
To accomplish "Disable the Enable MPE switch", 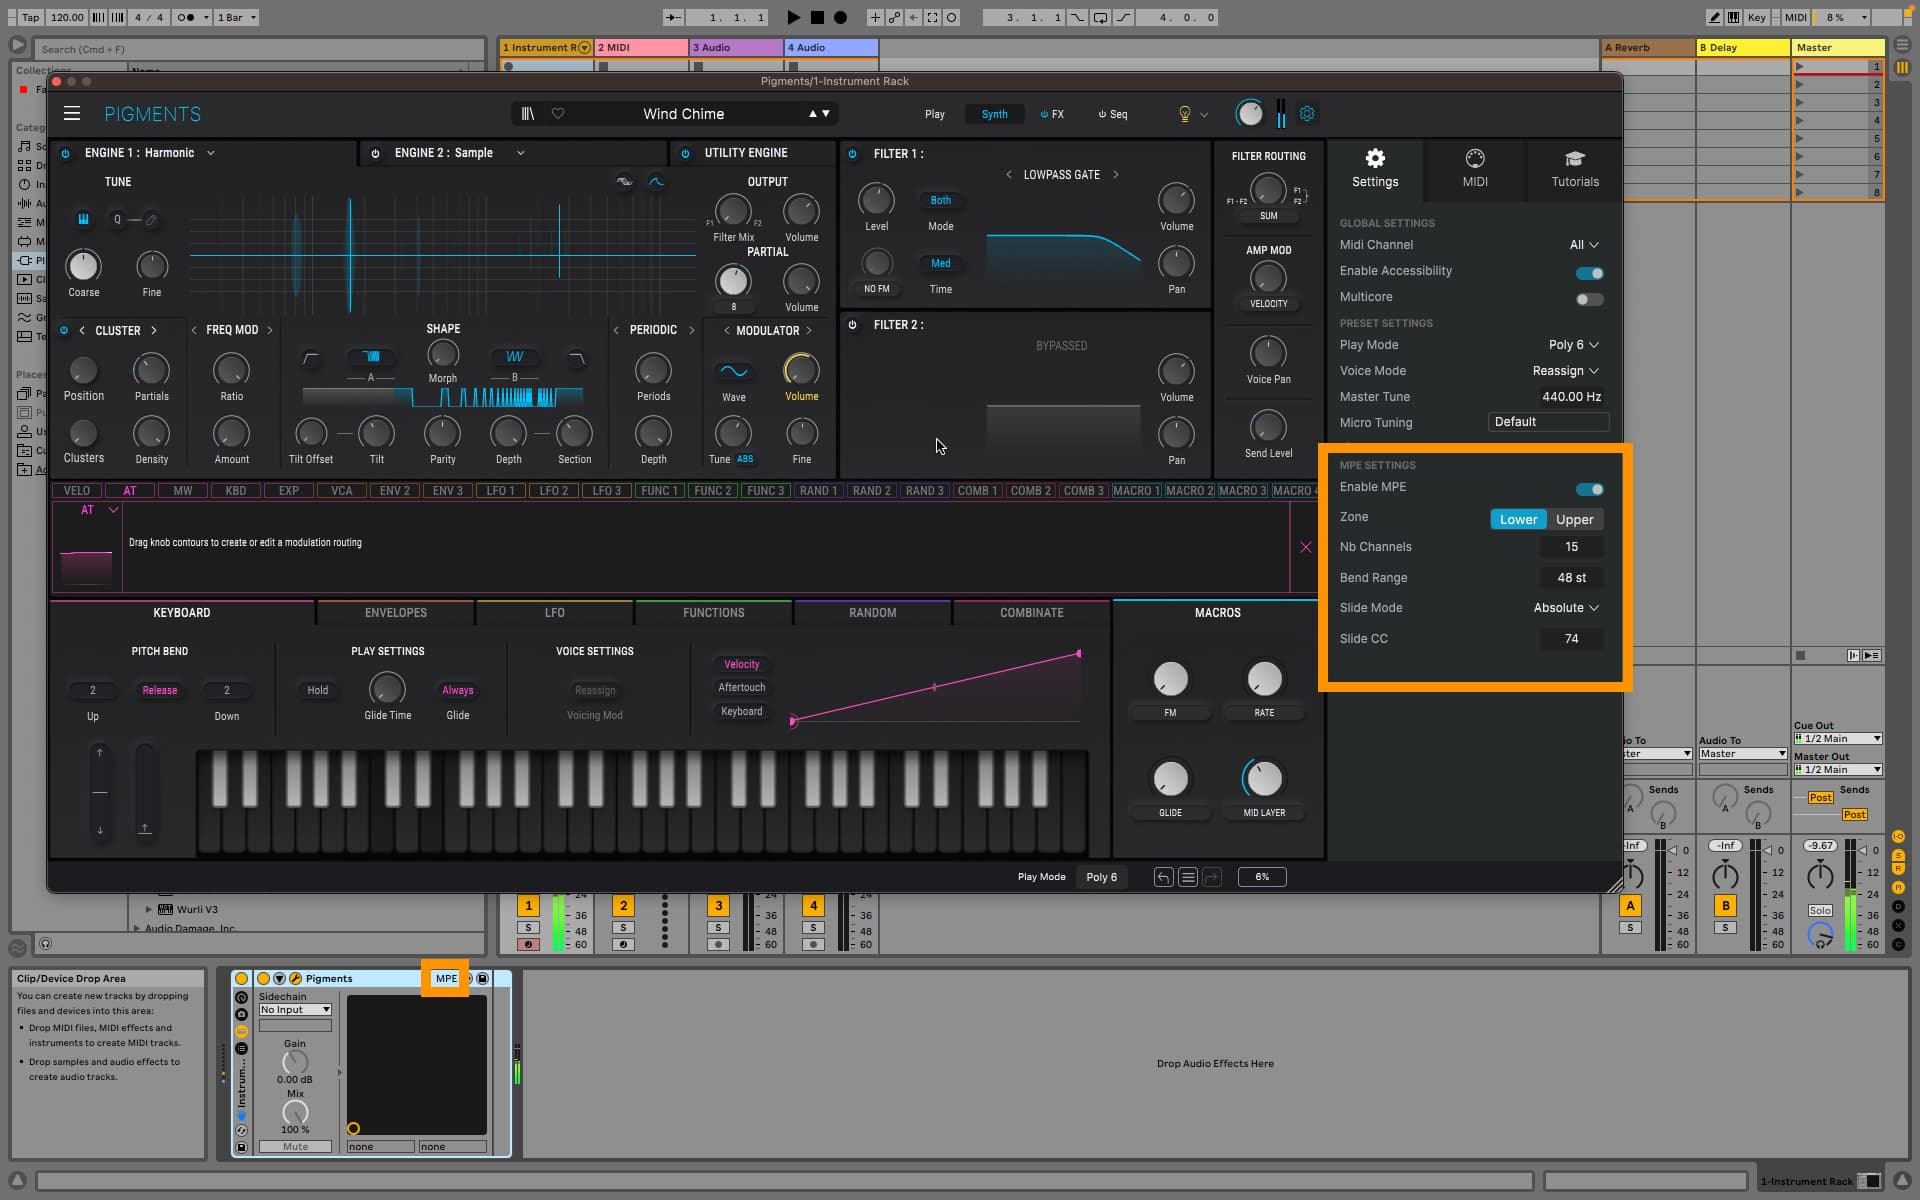I will click(x=1589, y=489).
